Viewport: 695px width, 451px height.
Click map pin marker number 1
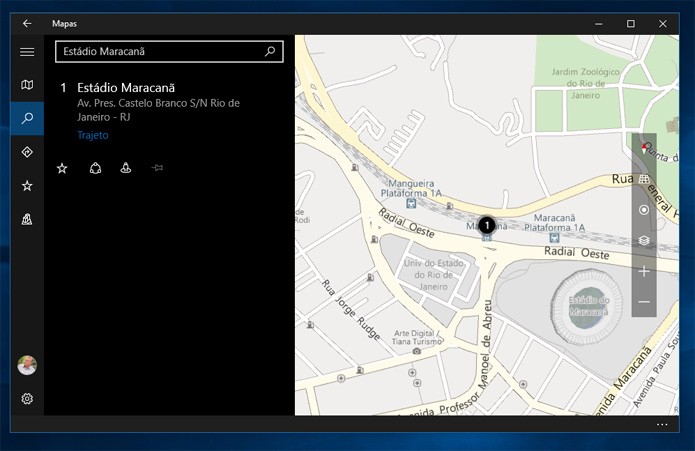pyautogui.click(x=487, y=225)
